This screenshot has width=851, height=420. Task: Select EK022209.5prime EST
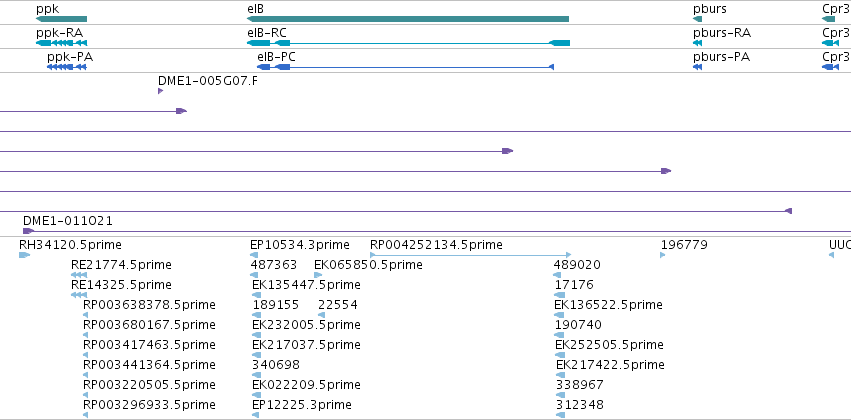pyautogui.click(x=306, y=385)
